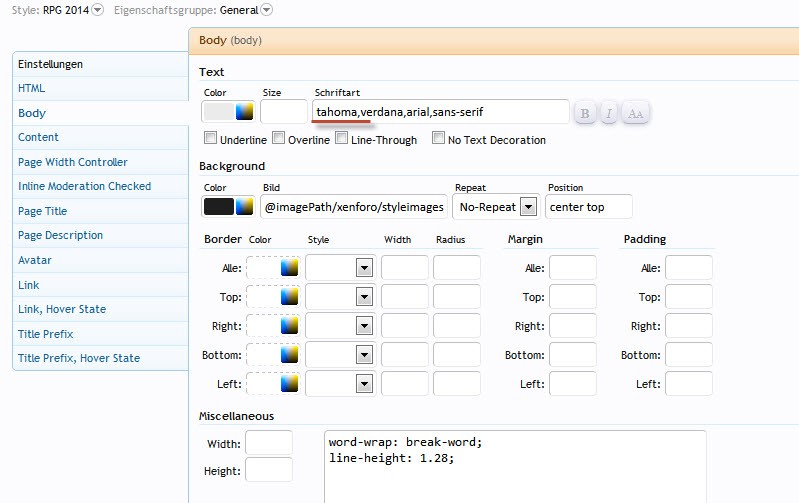Click border Top Width field

pyautogui.click(x=405, y=297)
